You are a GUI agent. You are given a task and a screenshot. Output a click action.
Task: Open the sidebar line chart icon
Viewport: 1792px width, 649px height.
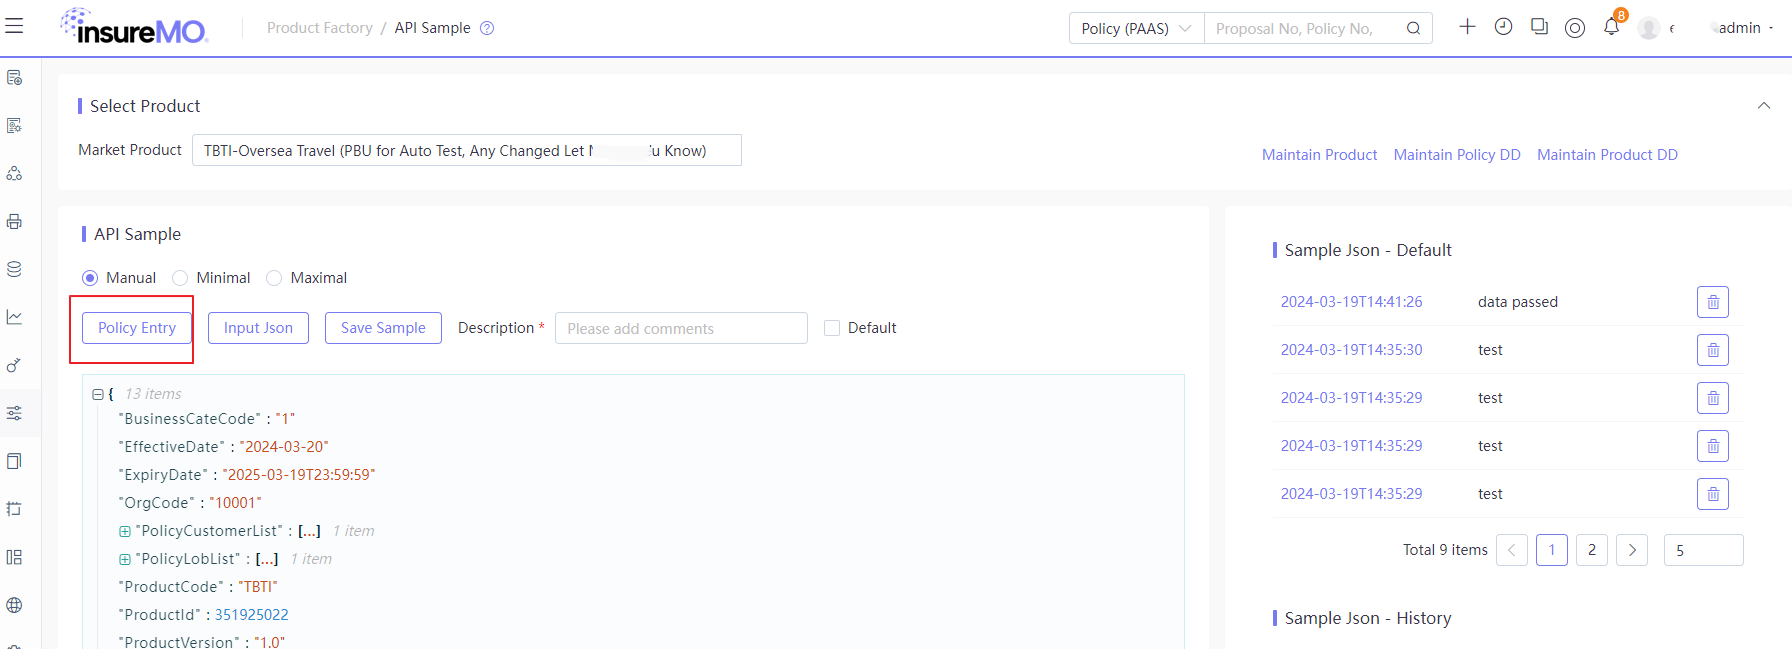(x=14, y=317)
